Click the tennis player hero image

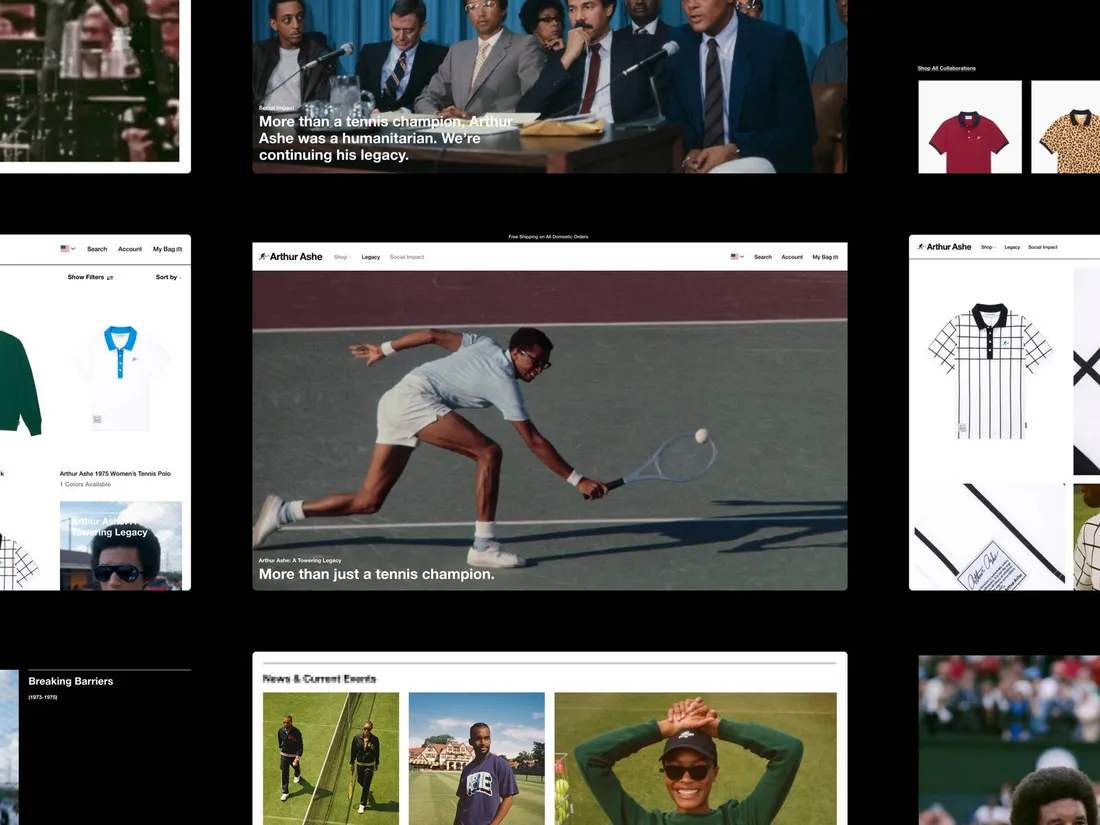pyautogui.click(x=549, y=430)
